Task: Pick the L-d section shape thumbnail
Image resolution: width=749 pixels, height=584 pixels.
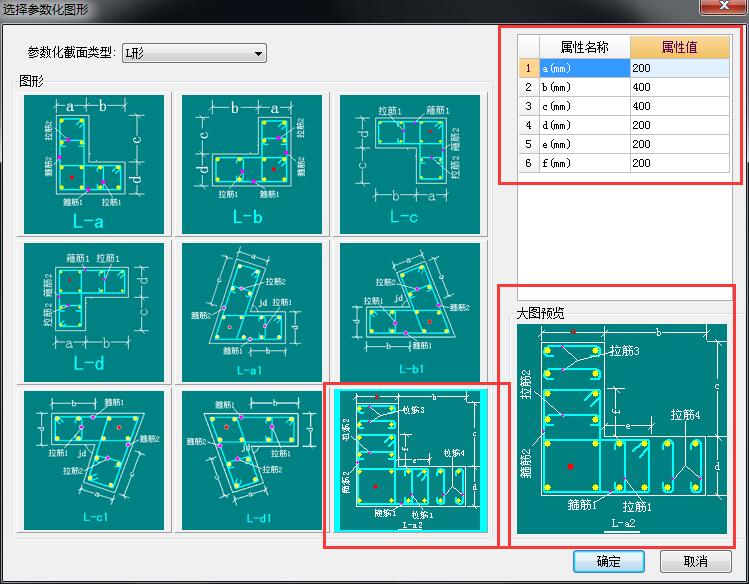Action: 94,312
